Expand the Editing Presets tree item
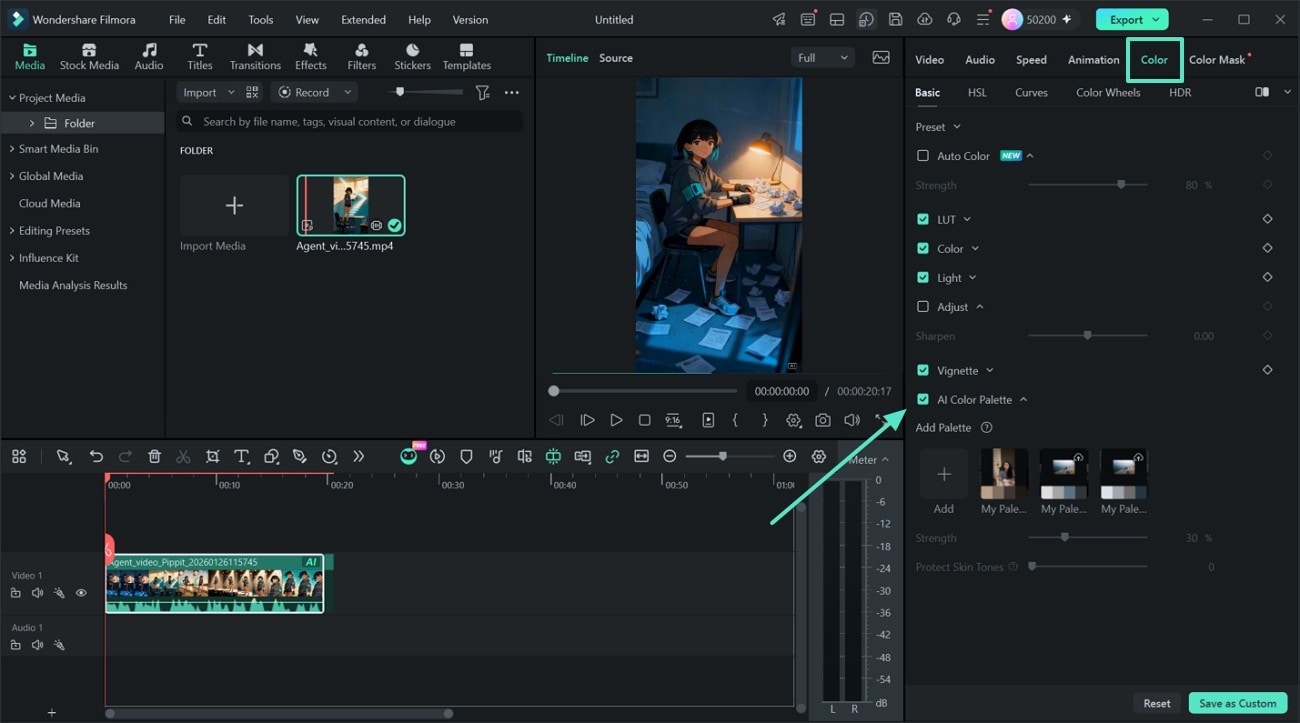Image resolution: width=1300 pixels, height=723 pixels. tap(13, 231)
